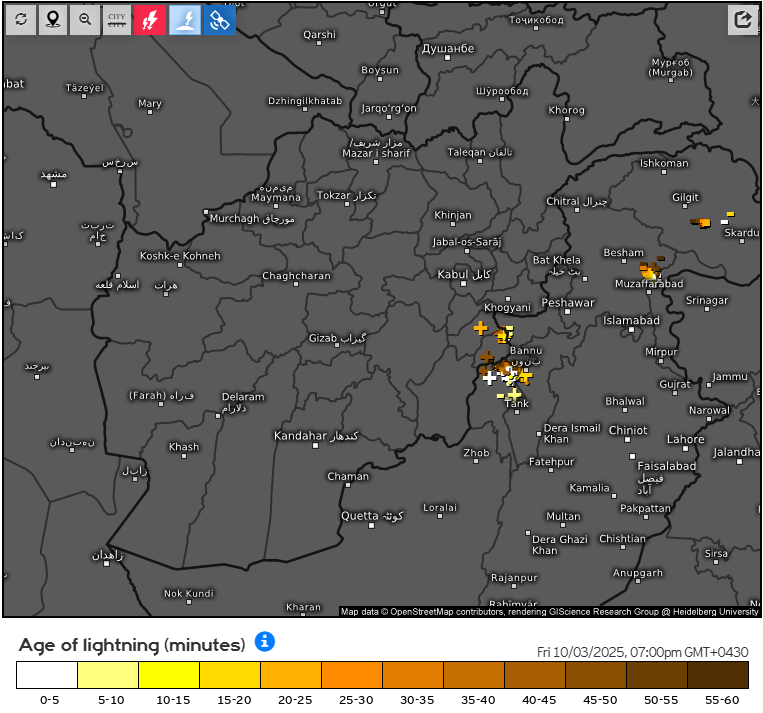763x713 pixels.
Task: Click the lightning marker near Muzaffarabad
Action: click(x=650, y=270)
